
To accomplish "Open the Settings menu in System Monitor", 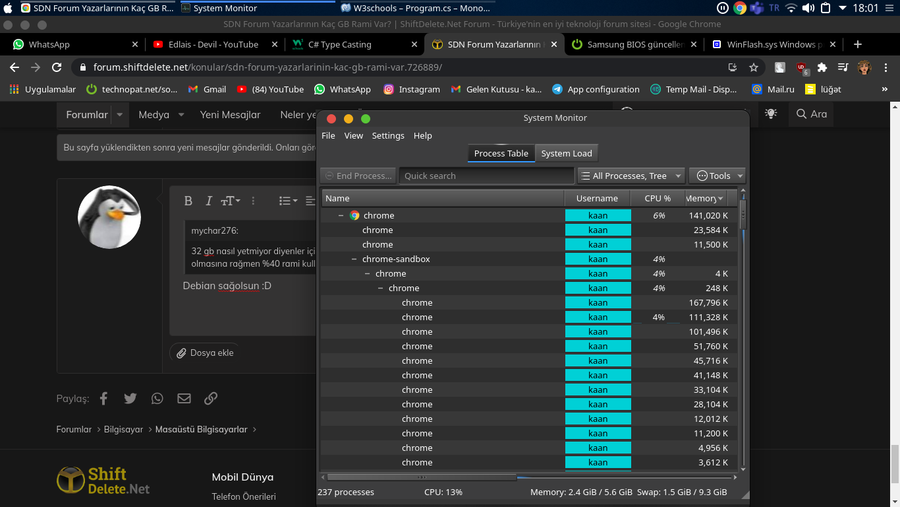I will tap(387, 136).
